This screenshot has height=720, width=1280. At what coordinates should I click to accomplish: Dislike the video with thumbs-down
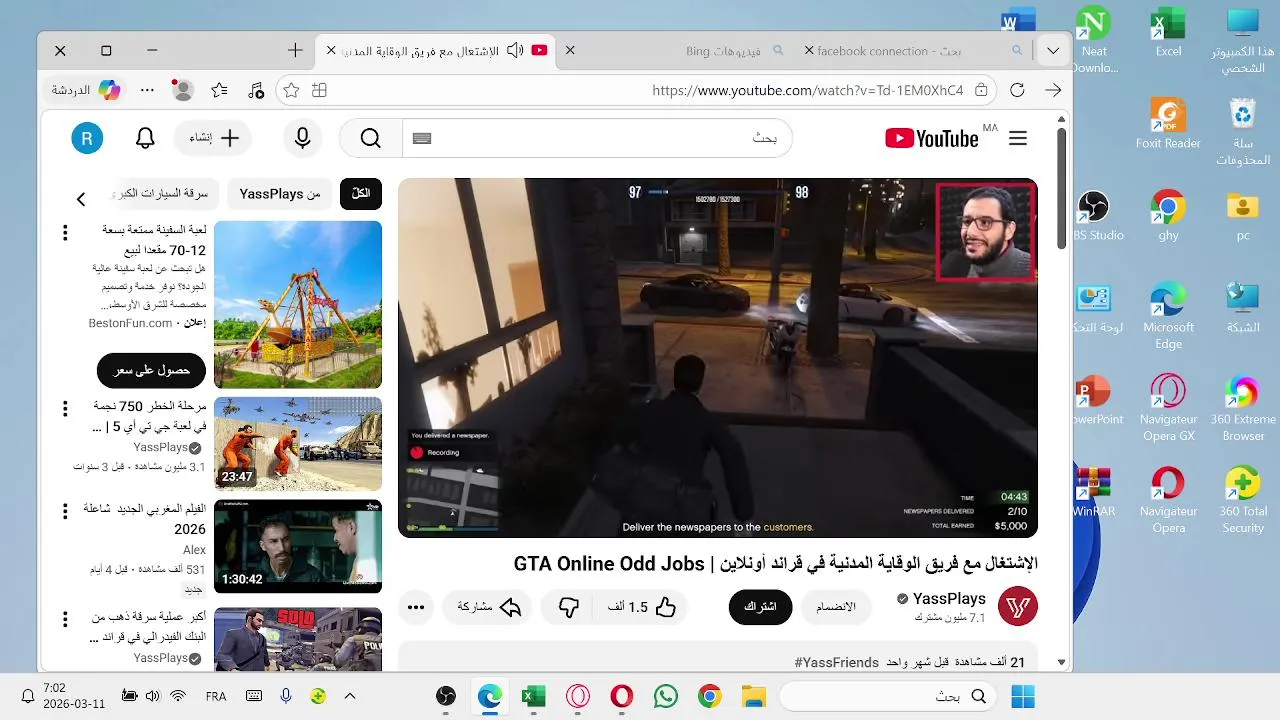pos(568,607)
